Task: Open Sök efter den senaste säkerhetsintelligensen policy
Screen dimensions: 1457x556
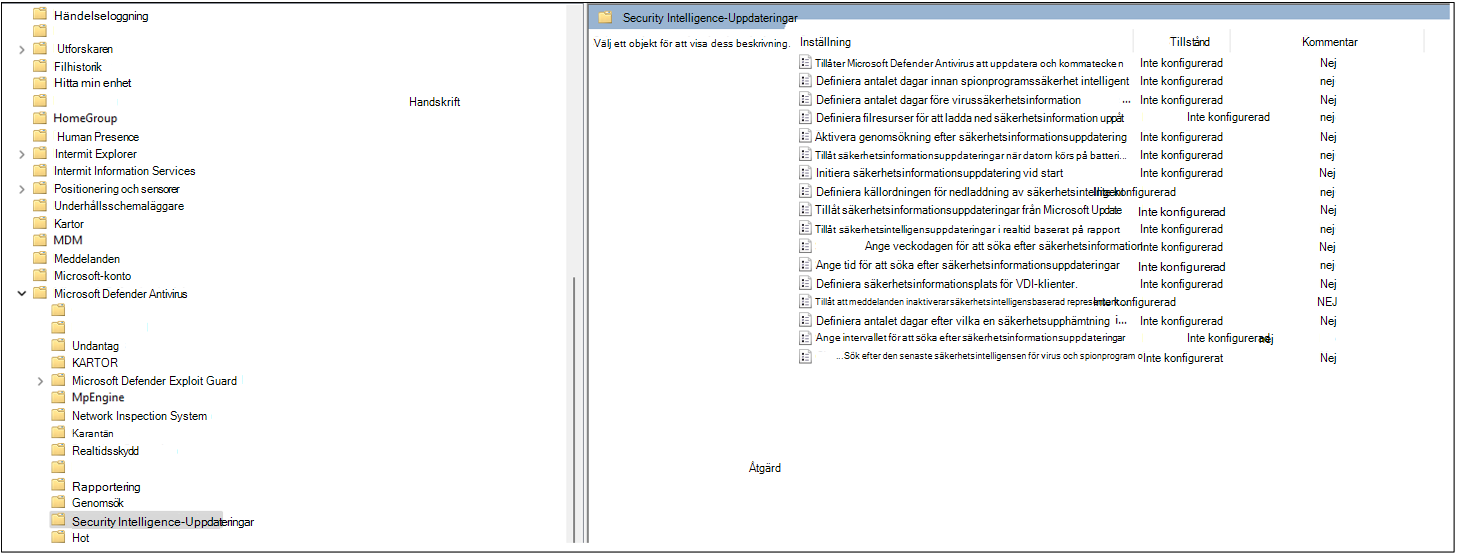Action: click(990, 357)
